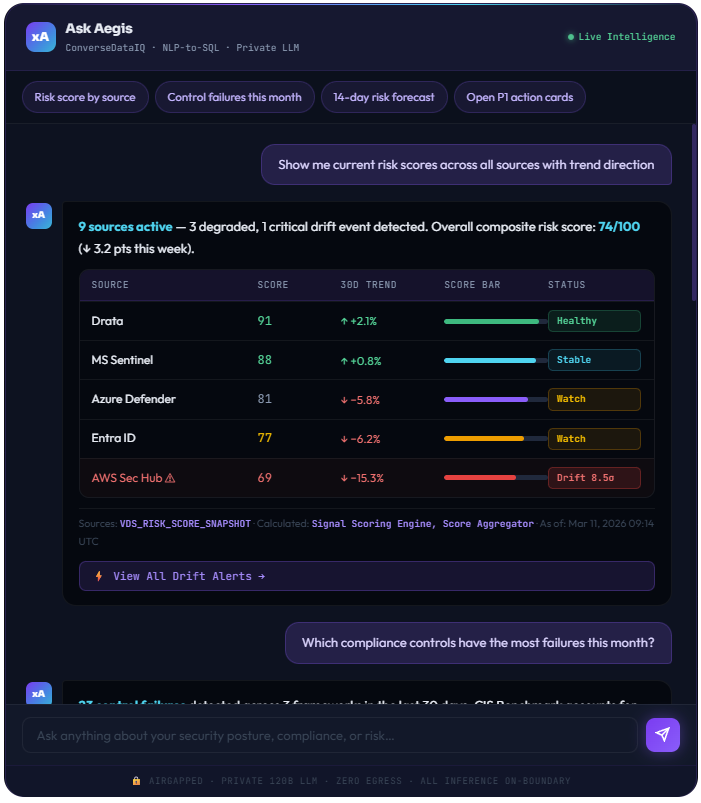Choose the '14-day risk forecast' chip

point(384,97)
